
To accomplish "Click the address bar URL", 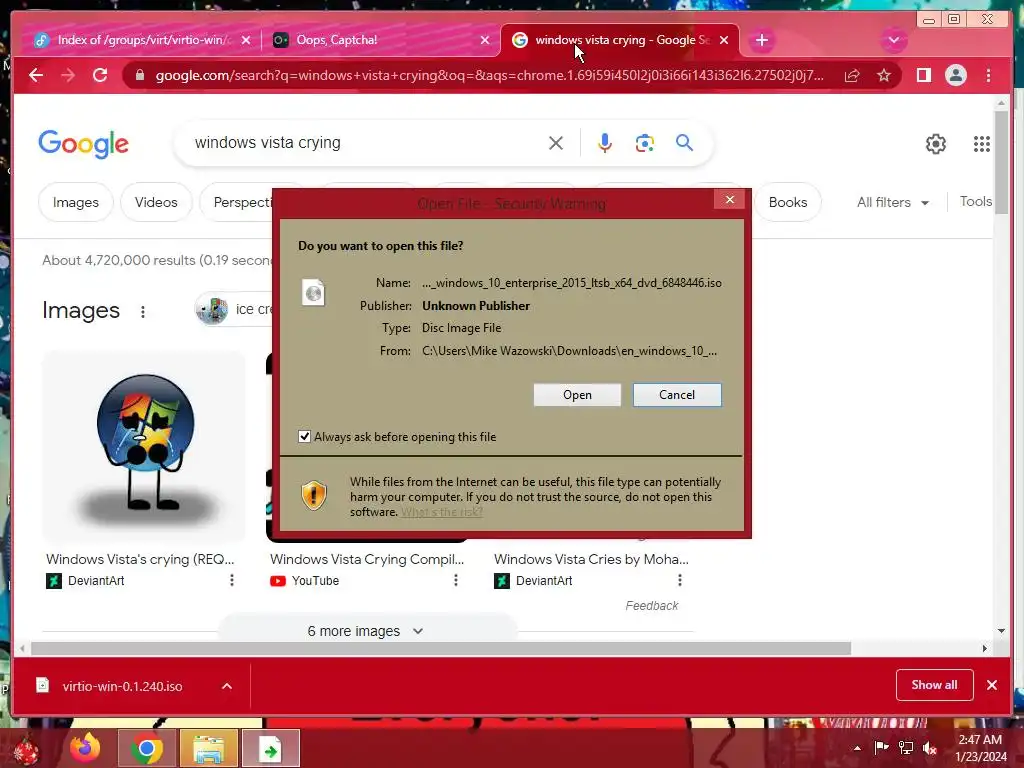I will click(x=489, y=76).
